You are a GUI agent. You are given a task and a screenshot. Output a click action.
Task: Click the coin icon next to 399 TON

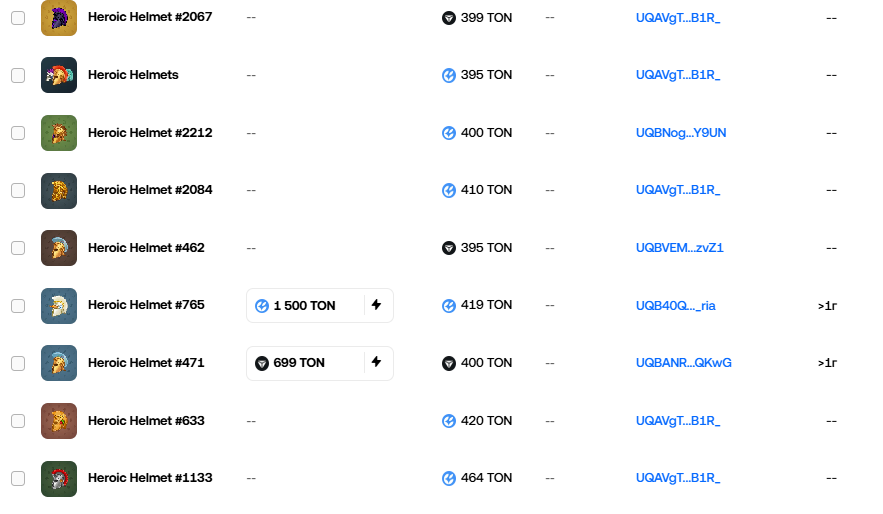[449, 18]
